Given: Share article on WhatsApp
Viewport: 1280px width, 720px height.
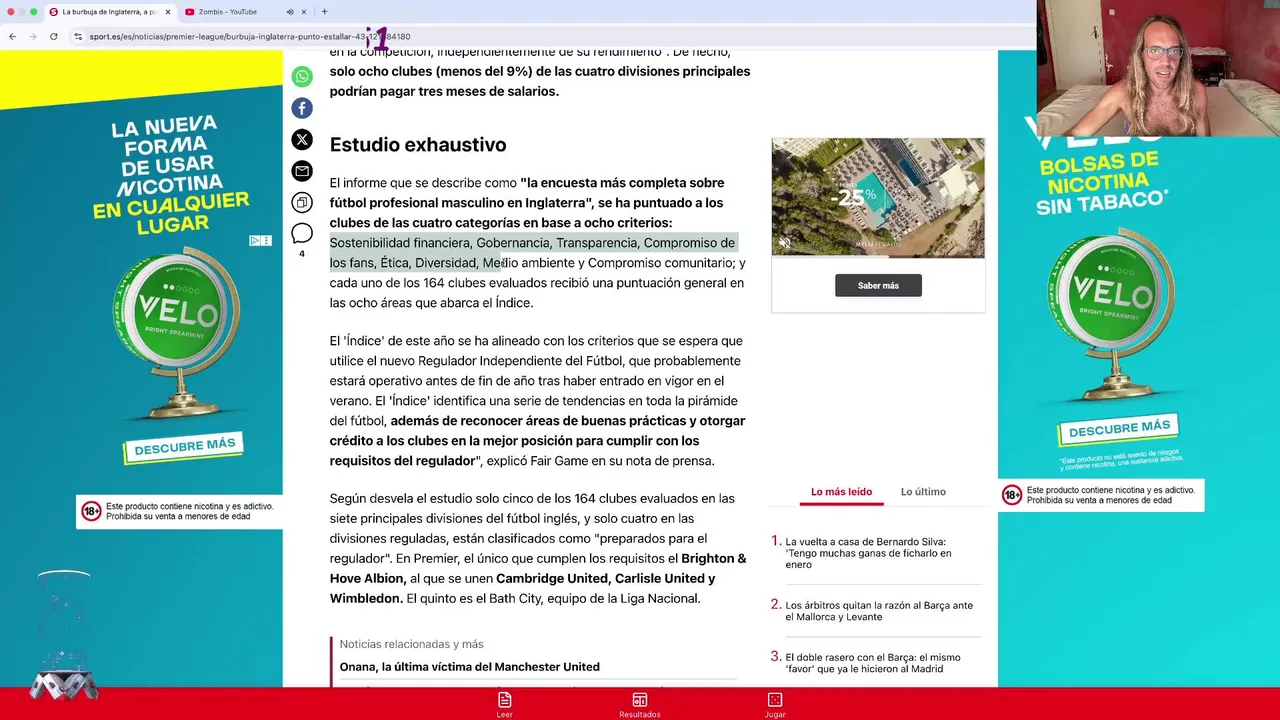Looking at the screenshot, I should (x=302, y=77).
